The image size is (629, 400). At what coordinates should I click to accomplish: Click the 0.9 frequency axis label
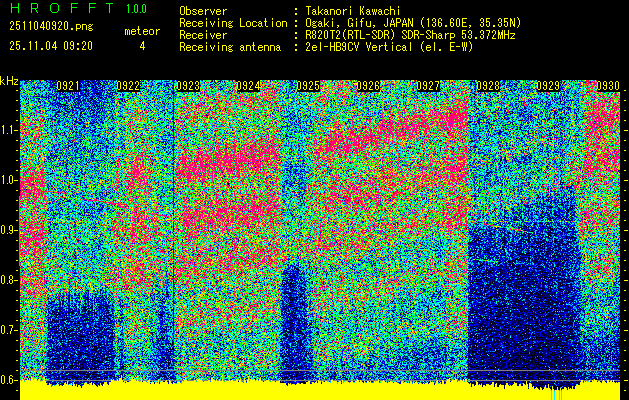pyautogui.click(x=8, y=230)
